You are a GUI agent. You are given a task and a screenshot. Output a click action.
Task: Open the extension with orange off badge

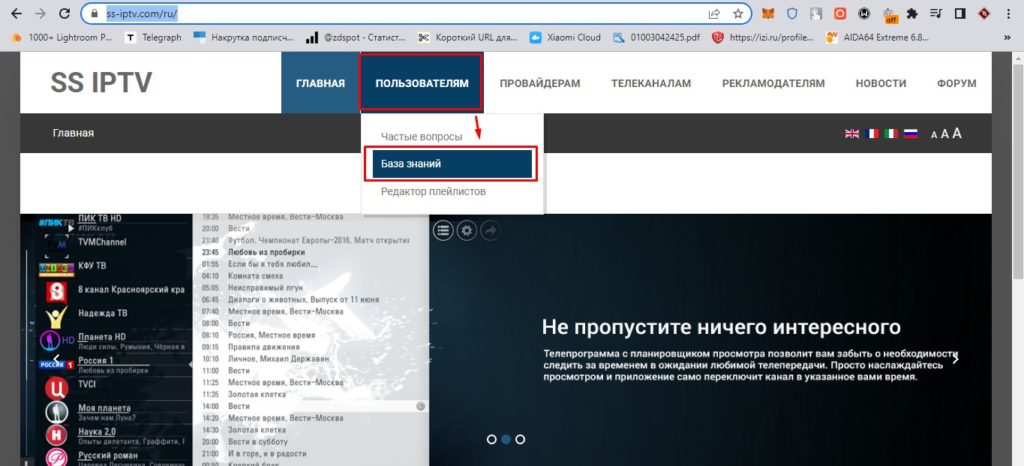pos(889,14)
